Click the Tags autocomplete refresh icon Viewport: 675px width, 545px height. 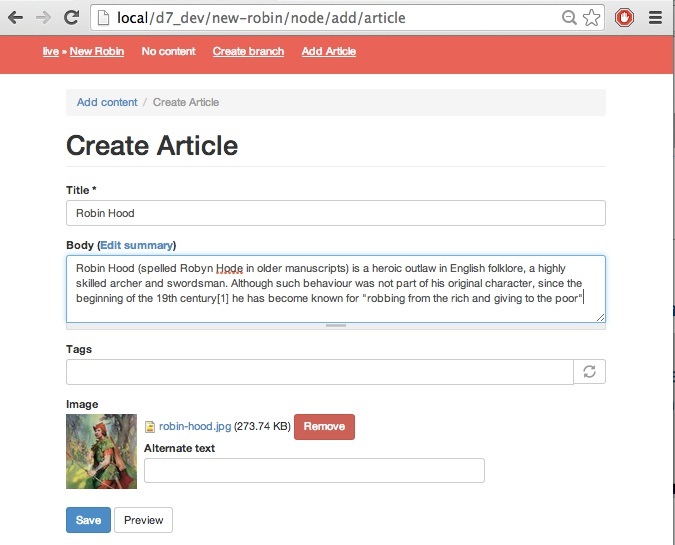click(x=589, y=372)
